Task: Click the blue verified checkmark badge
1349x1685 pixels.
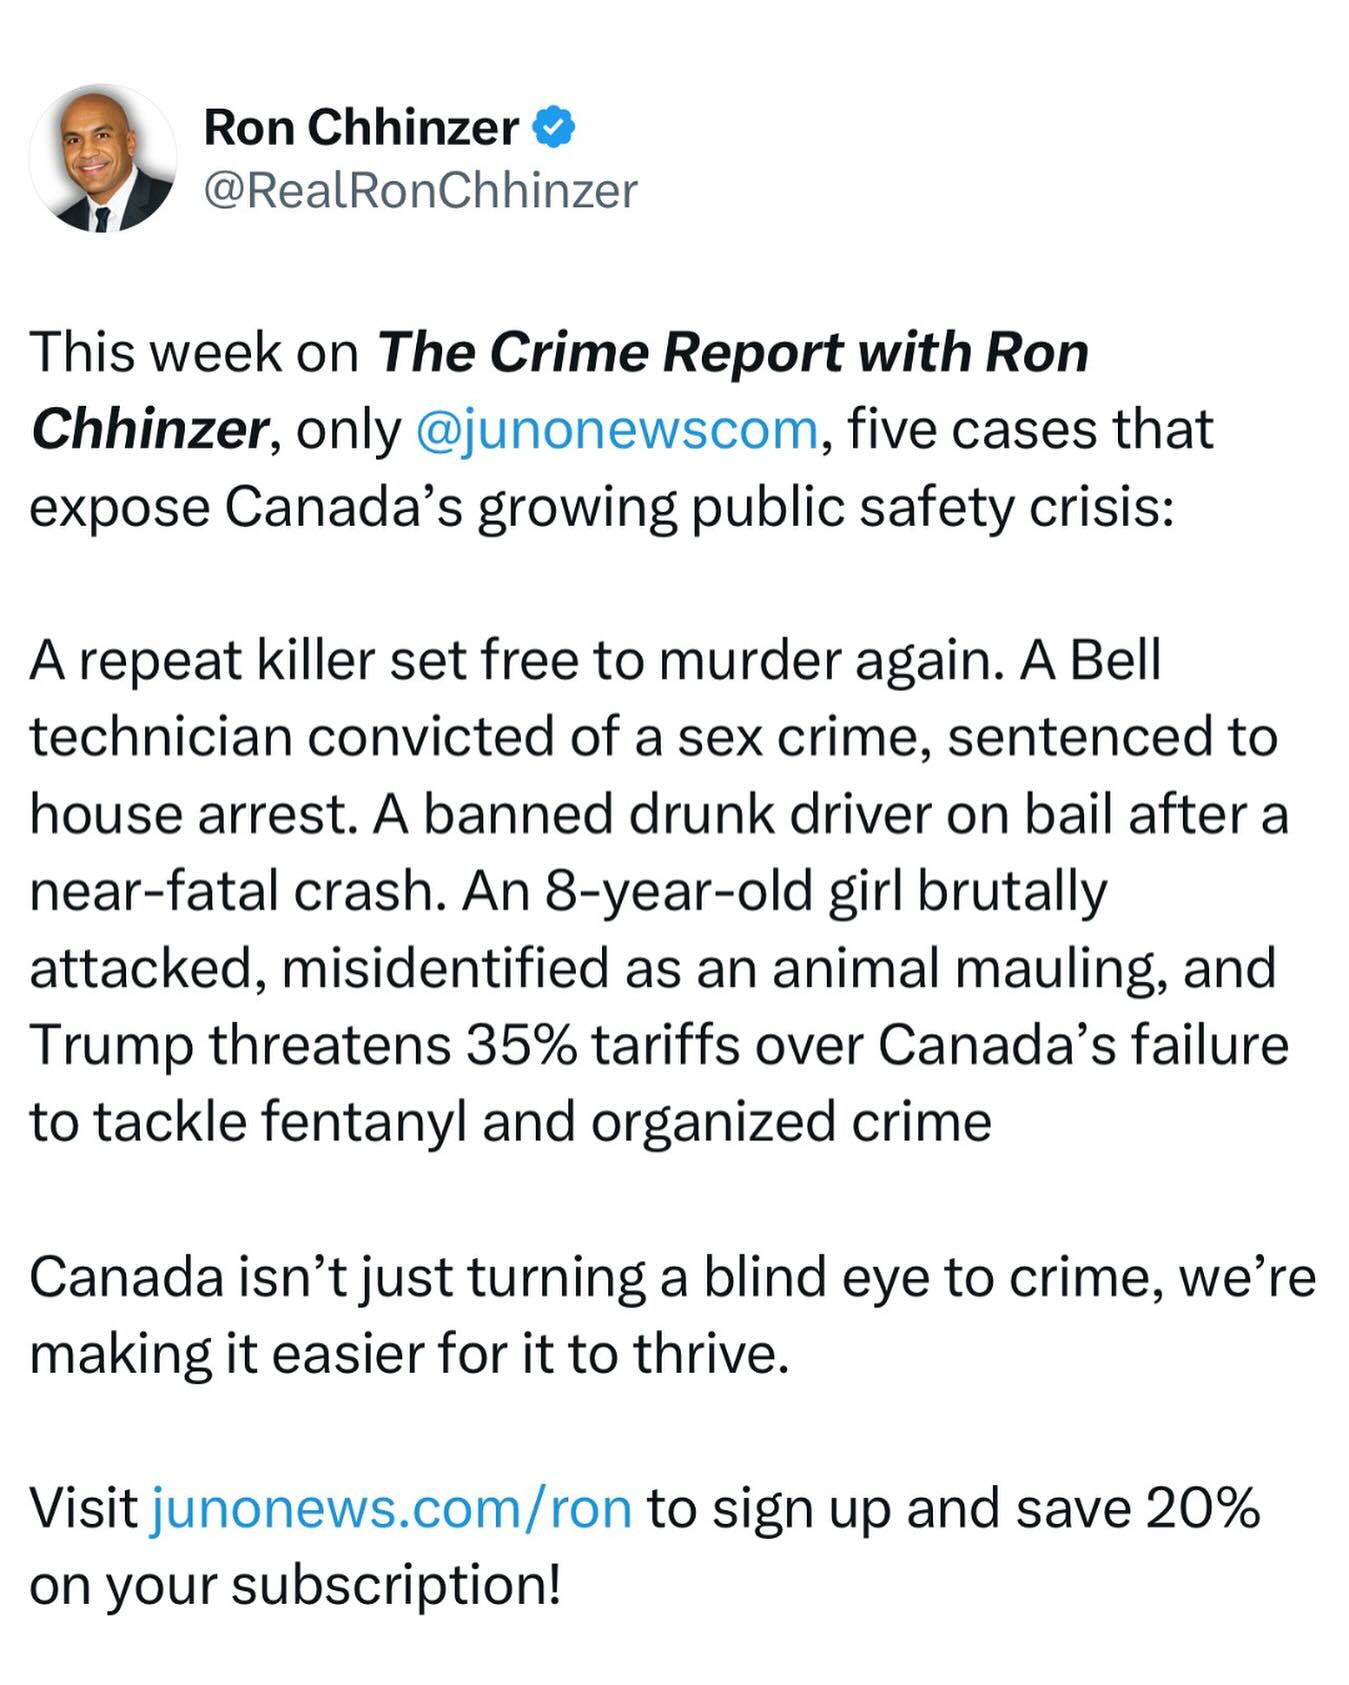Action: click(554, 128)
